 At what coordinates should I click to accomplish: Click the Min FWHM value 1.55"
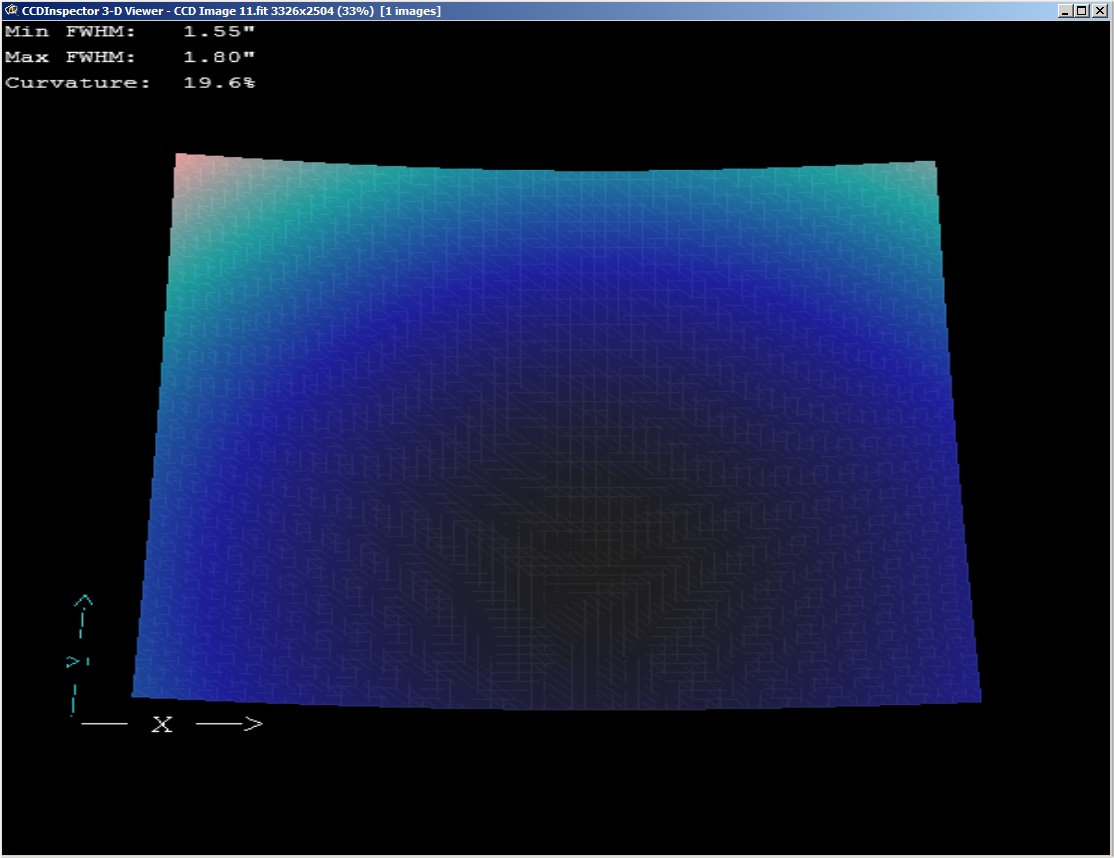coord(219,31)
